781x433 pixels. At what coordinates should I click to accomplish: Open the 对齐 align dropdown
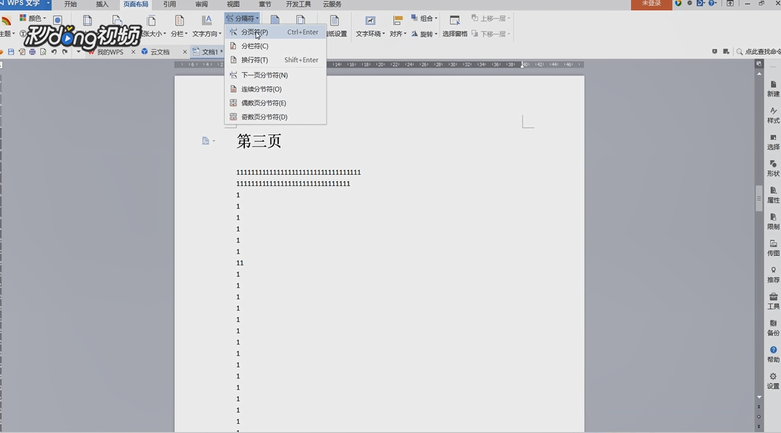tap(397, 26)
